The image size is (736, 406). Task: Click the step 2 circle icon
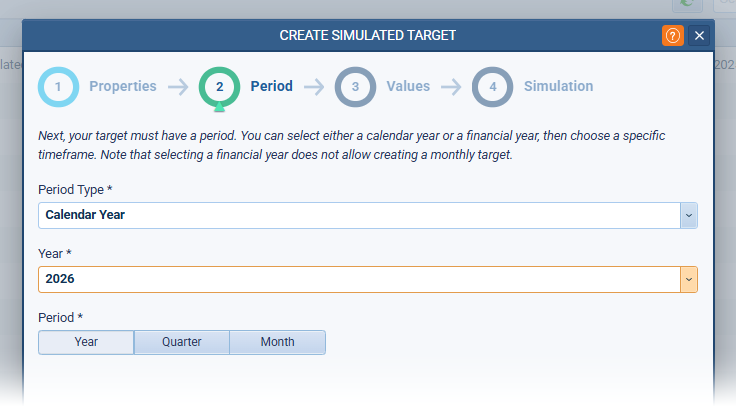[219, 87]
